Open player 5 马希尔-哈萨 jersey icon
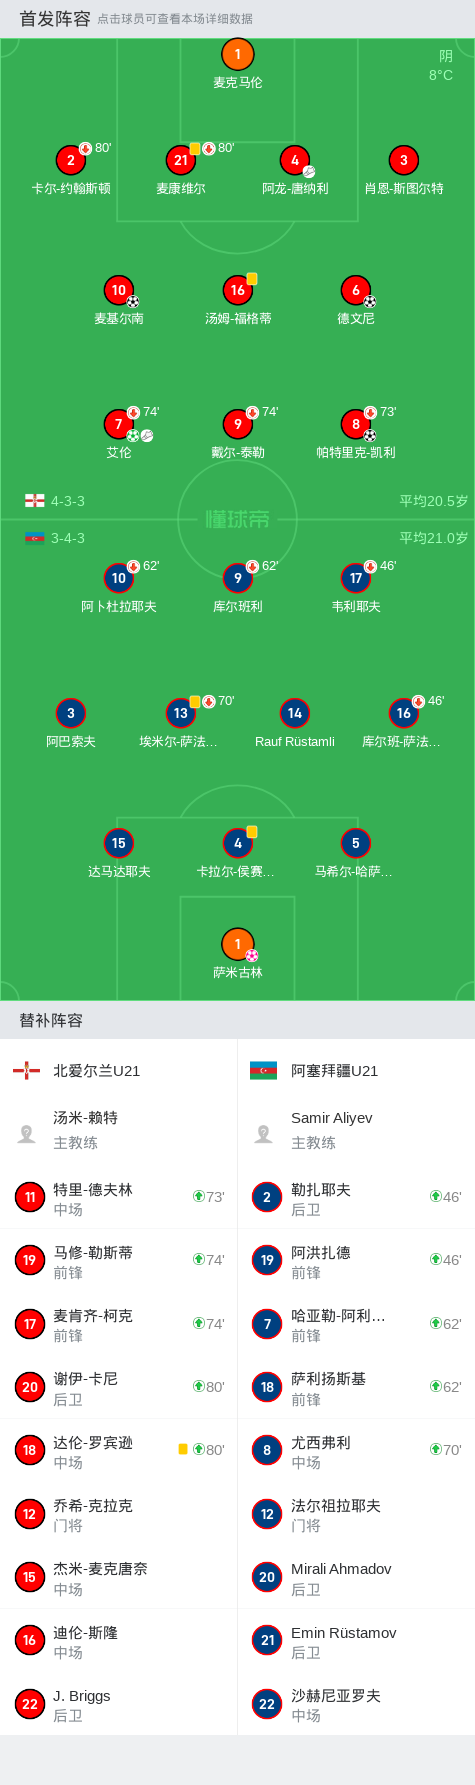475x1785 pixels. point(356,843)
